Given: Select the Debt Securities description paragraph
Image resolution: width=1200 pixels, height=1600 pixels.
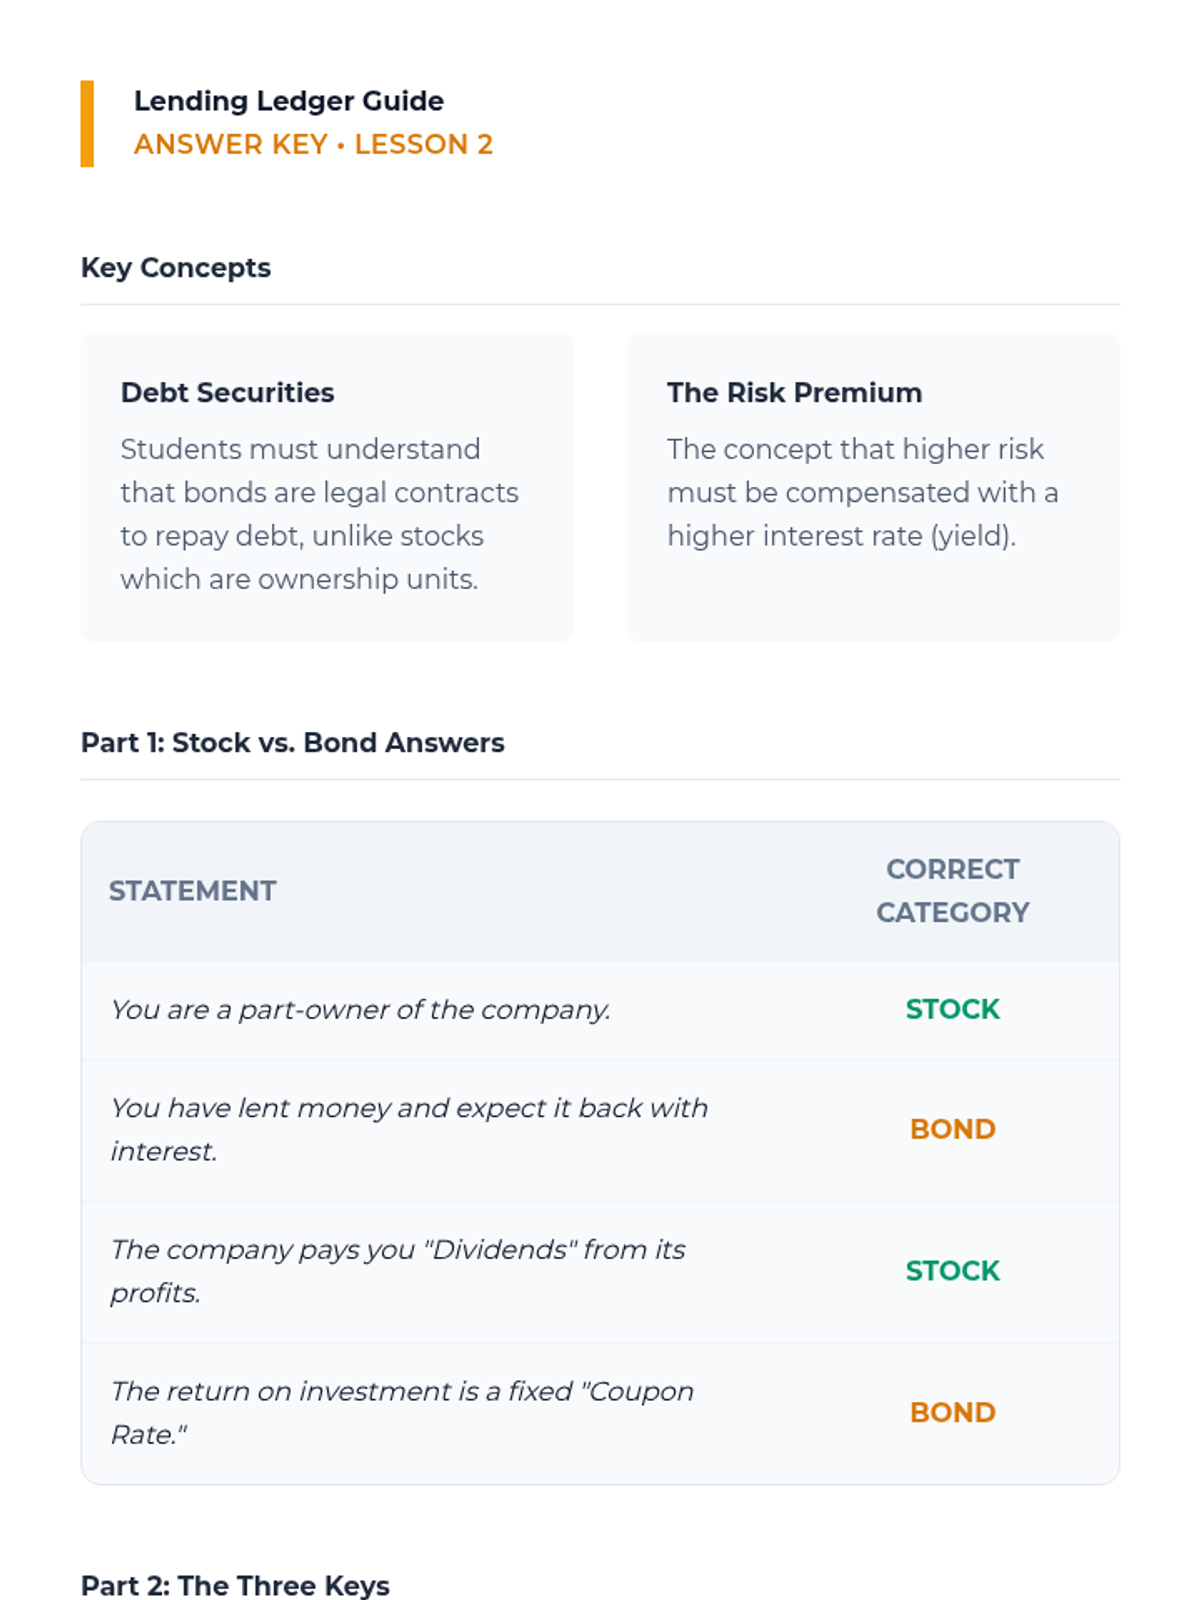Looking at the screenshot, I should click(x=319, y=513).
